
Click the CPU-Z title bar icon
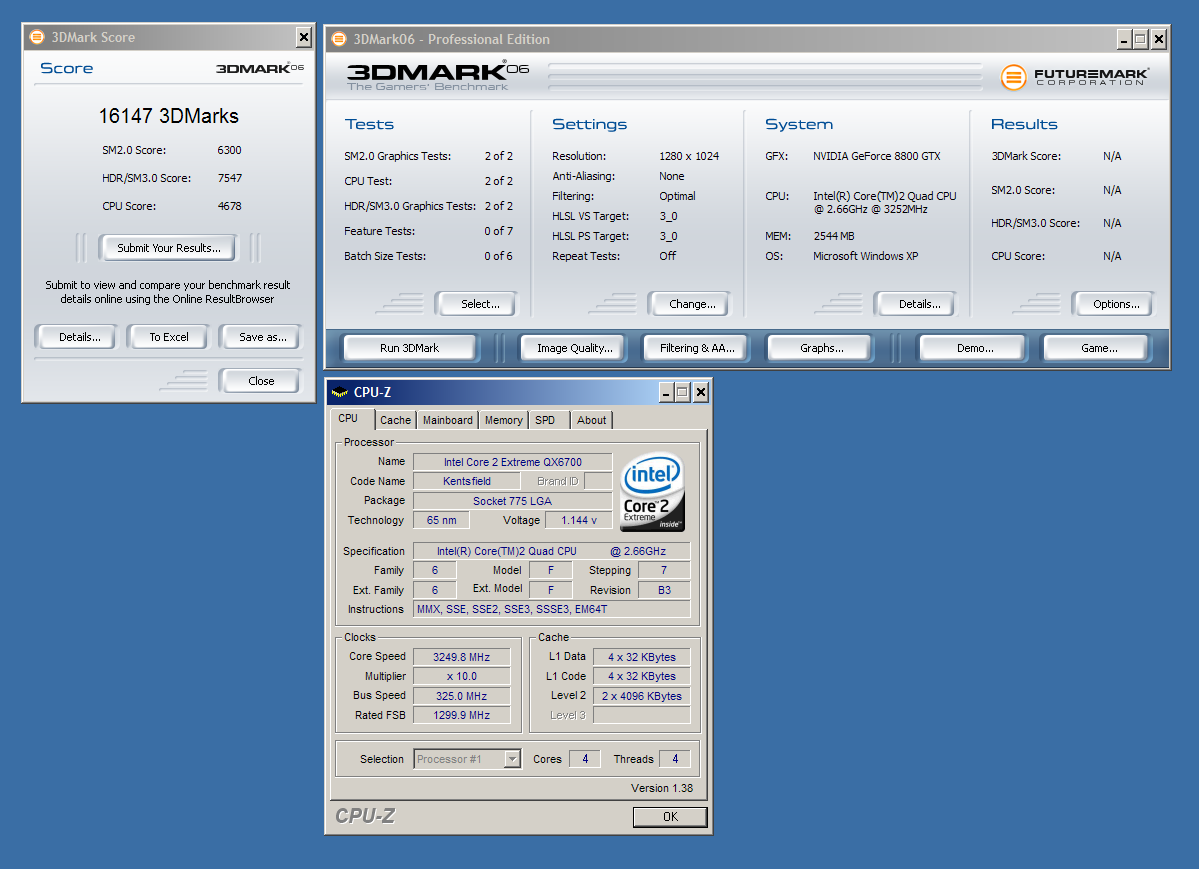(x=340, y=392)
